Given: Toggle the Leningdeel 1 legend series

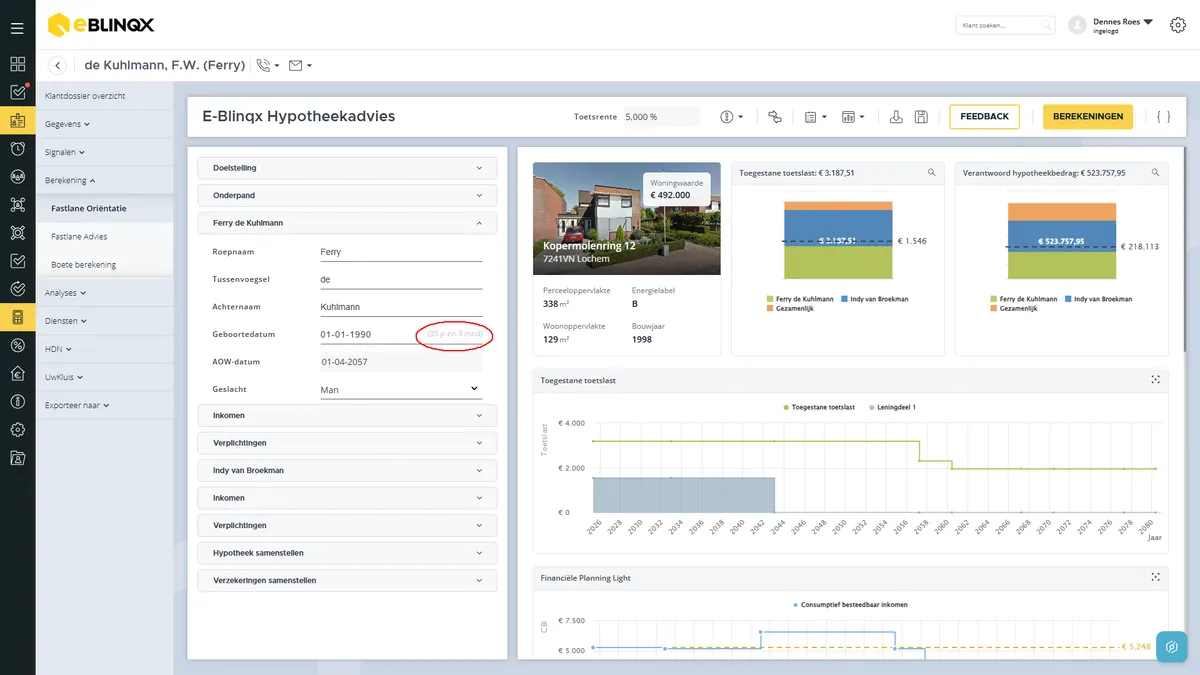Looking at the screenshot, I should (x=892, y=407).
